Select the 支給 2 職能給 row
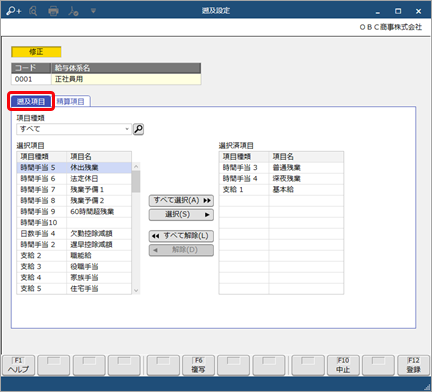Image resolution: width=432 pixels, height=392 pixels. coord(74,256)
